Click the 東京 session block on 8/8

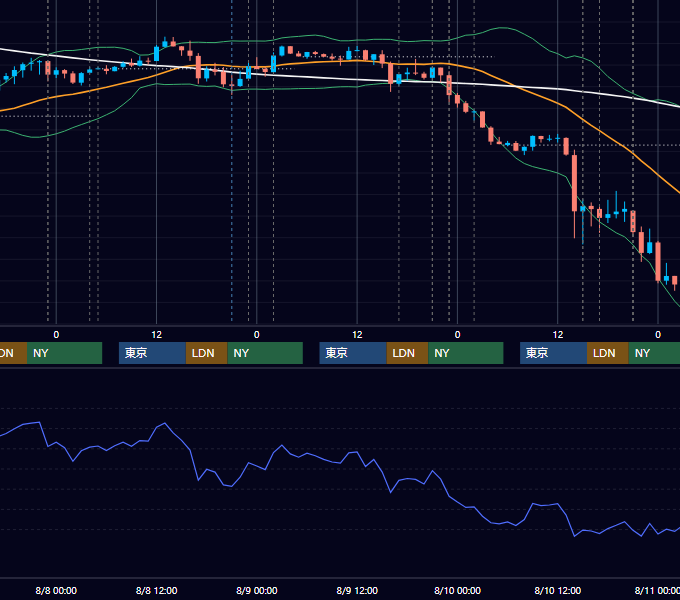[152, 353]
